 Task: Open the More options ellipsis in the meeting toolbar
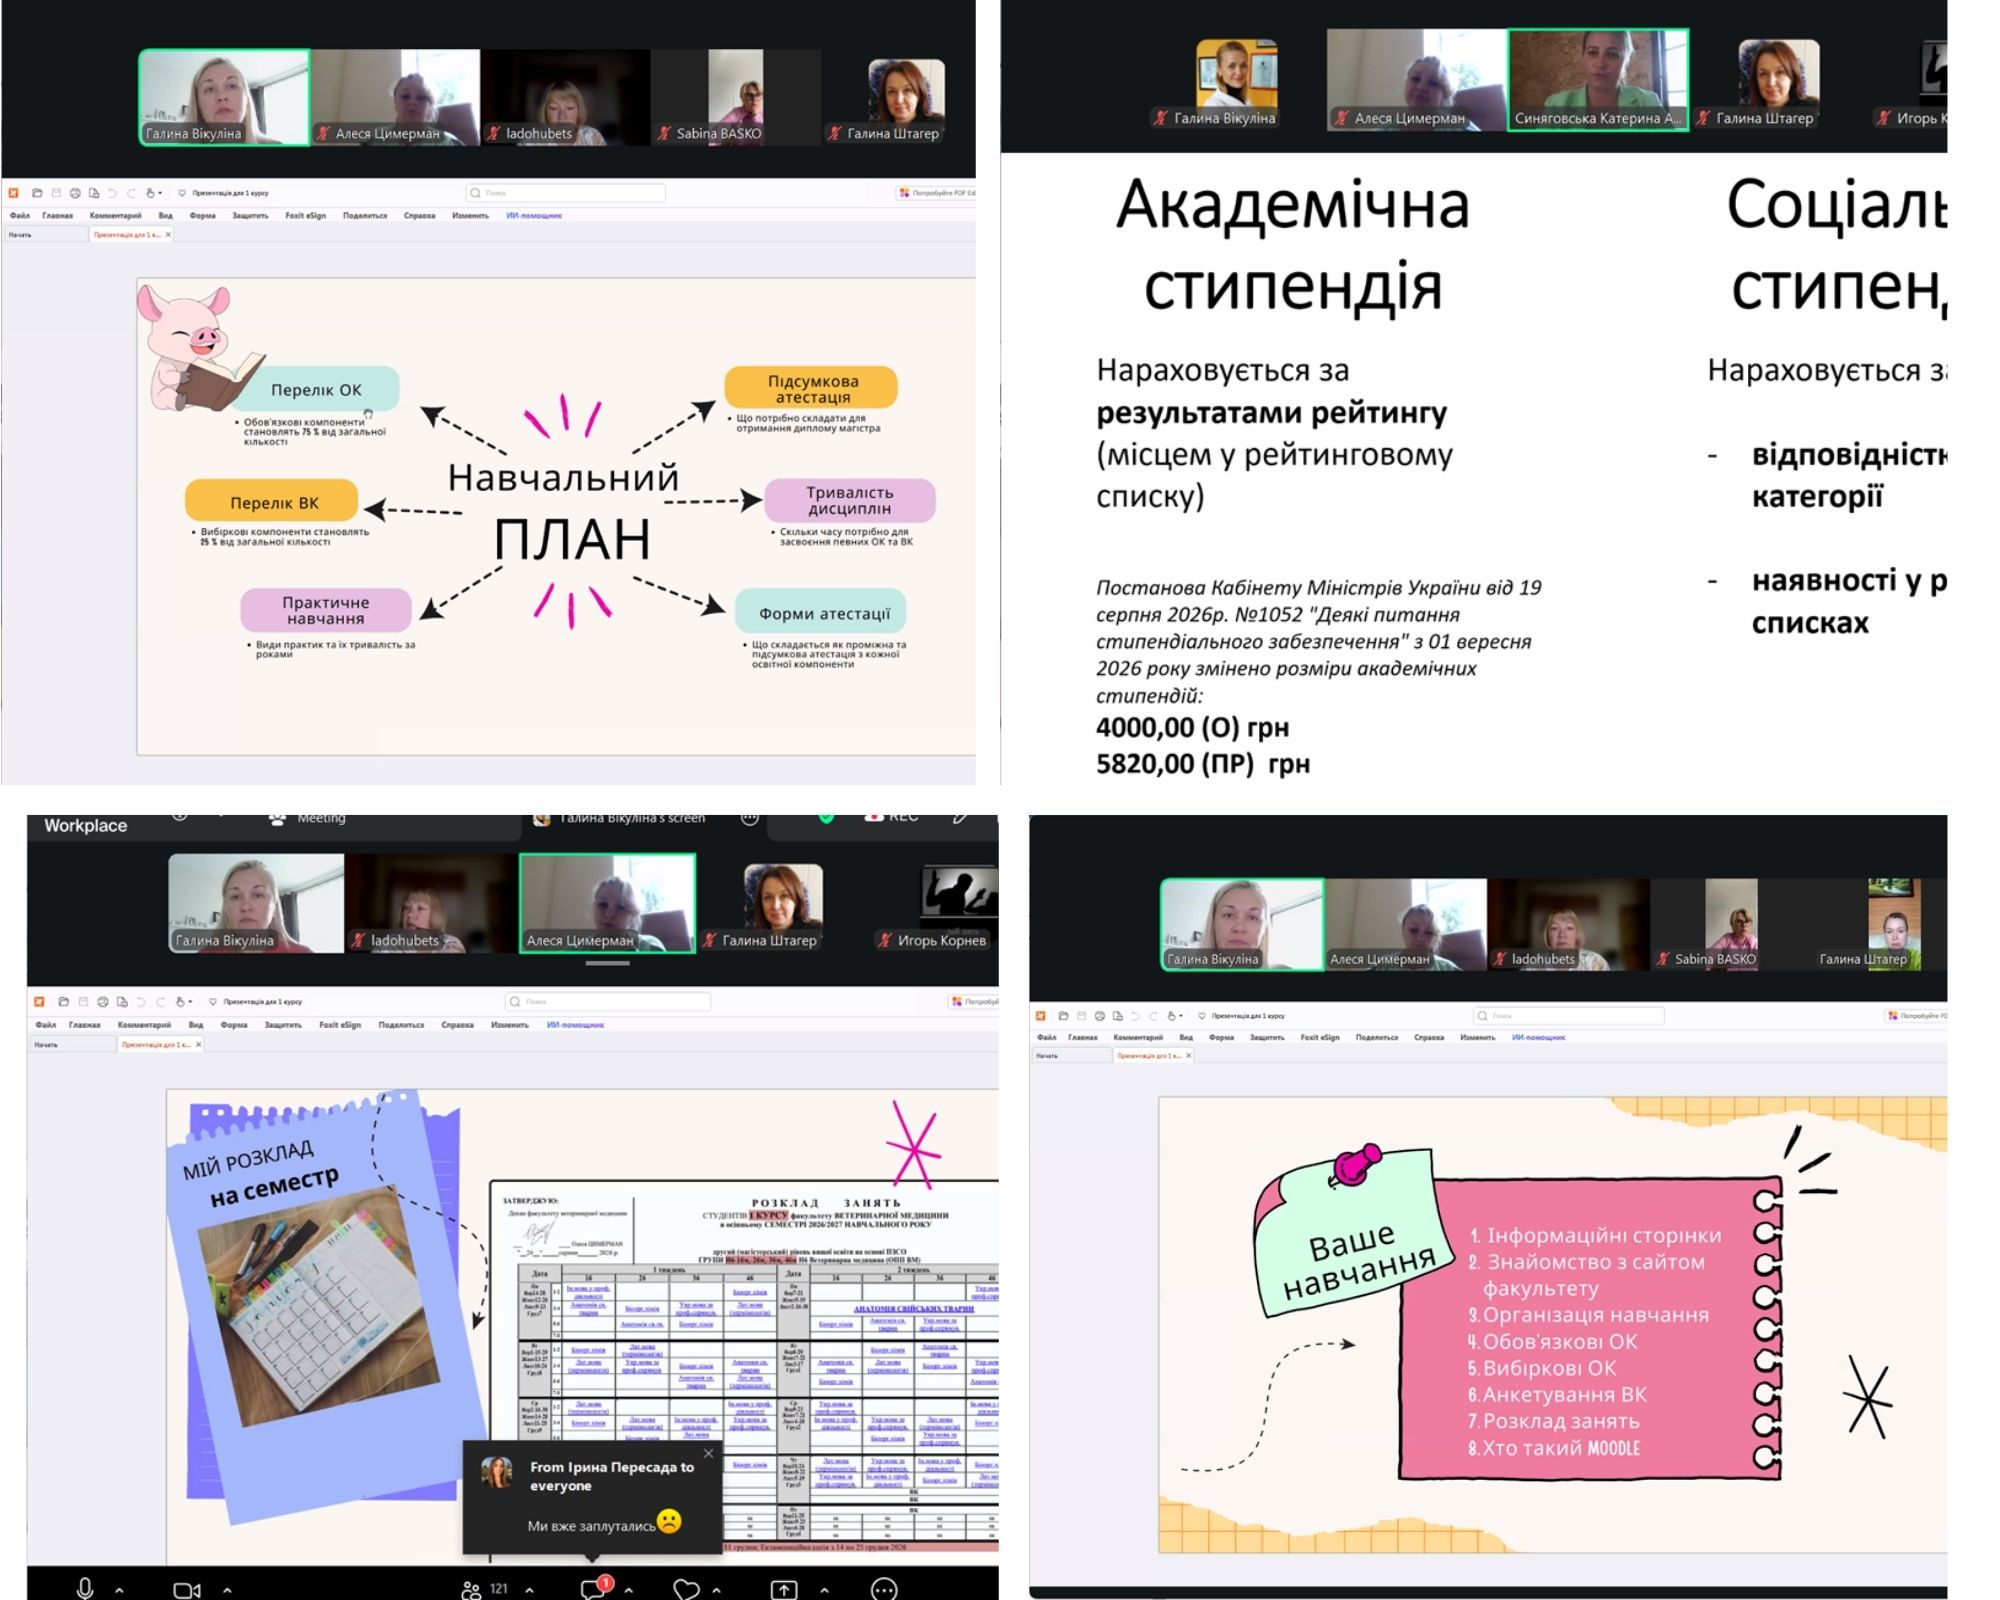pyautogui.click(x=884, y=1589)
